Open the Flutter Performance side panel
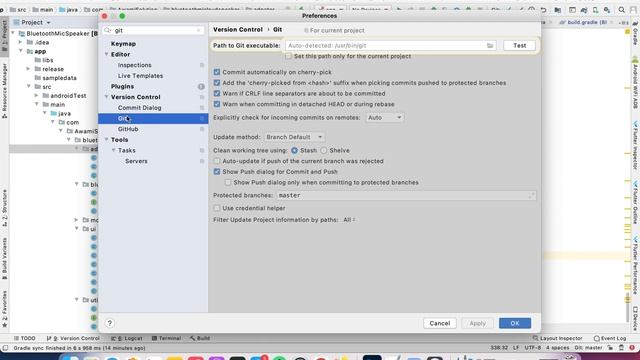Viewport: 640px width, 360px height. [635, 265]
